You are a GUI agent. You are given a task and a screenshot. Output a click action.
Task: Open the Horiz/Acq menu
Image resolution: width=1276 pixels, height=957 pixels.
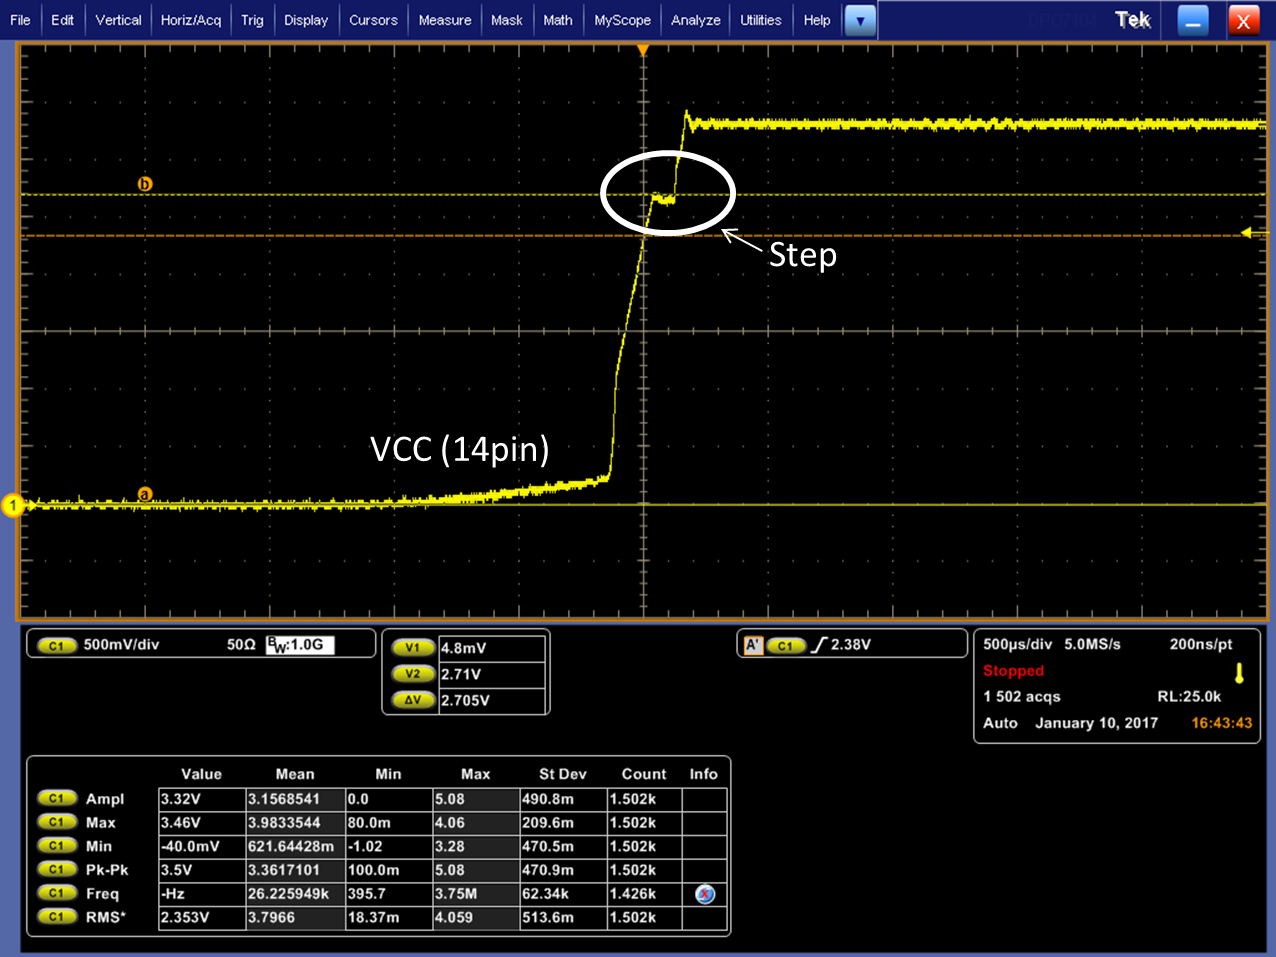tap(191, 20)
